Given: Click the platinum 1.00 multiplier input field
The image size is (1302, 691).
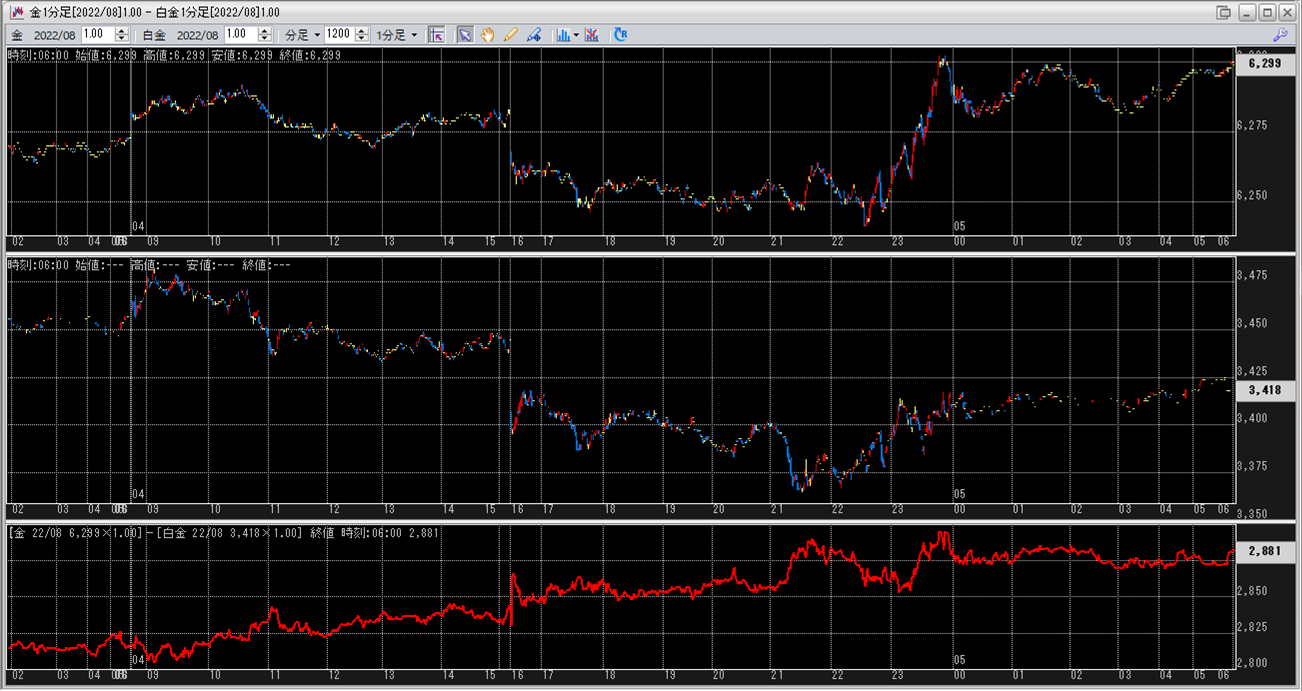Looking at the screenshot, I should [x=241, y=34].
